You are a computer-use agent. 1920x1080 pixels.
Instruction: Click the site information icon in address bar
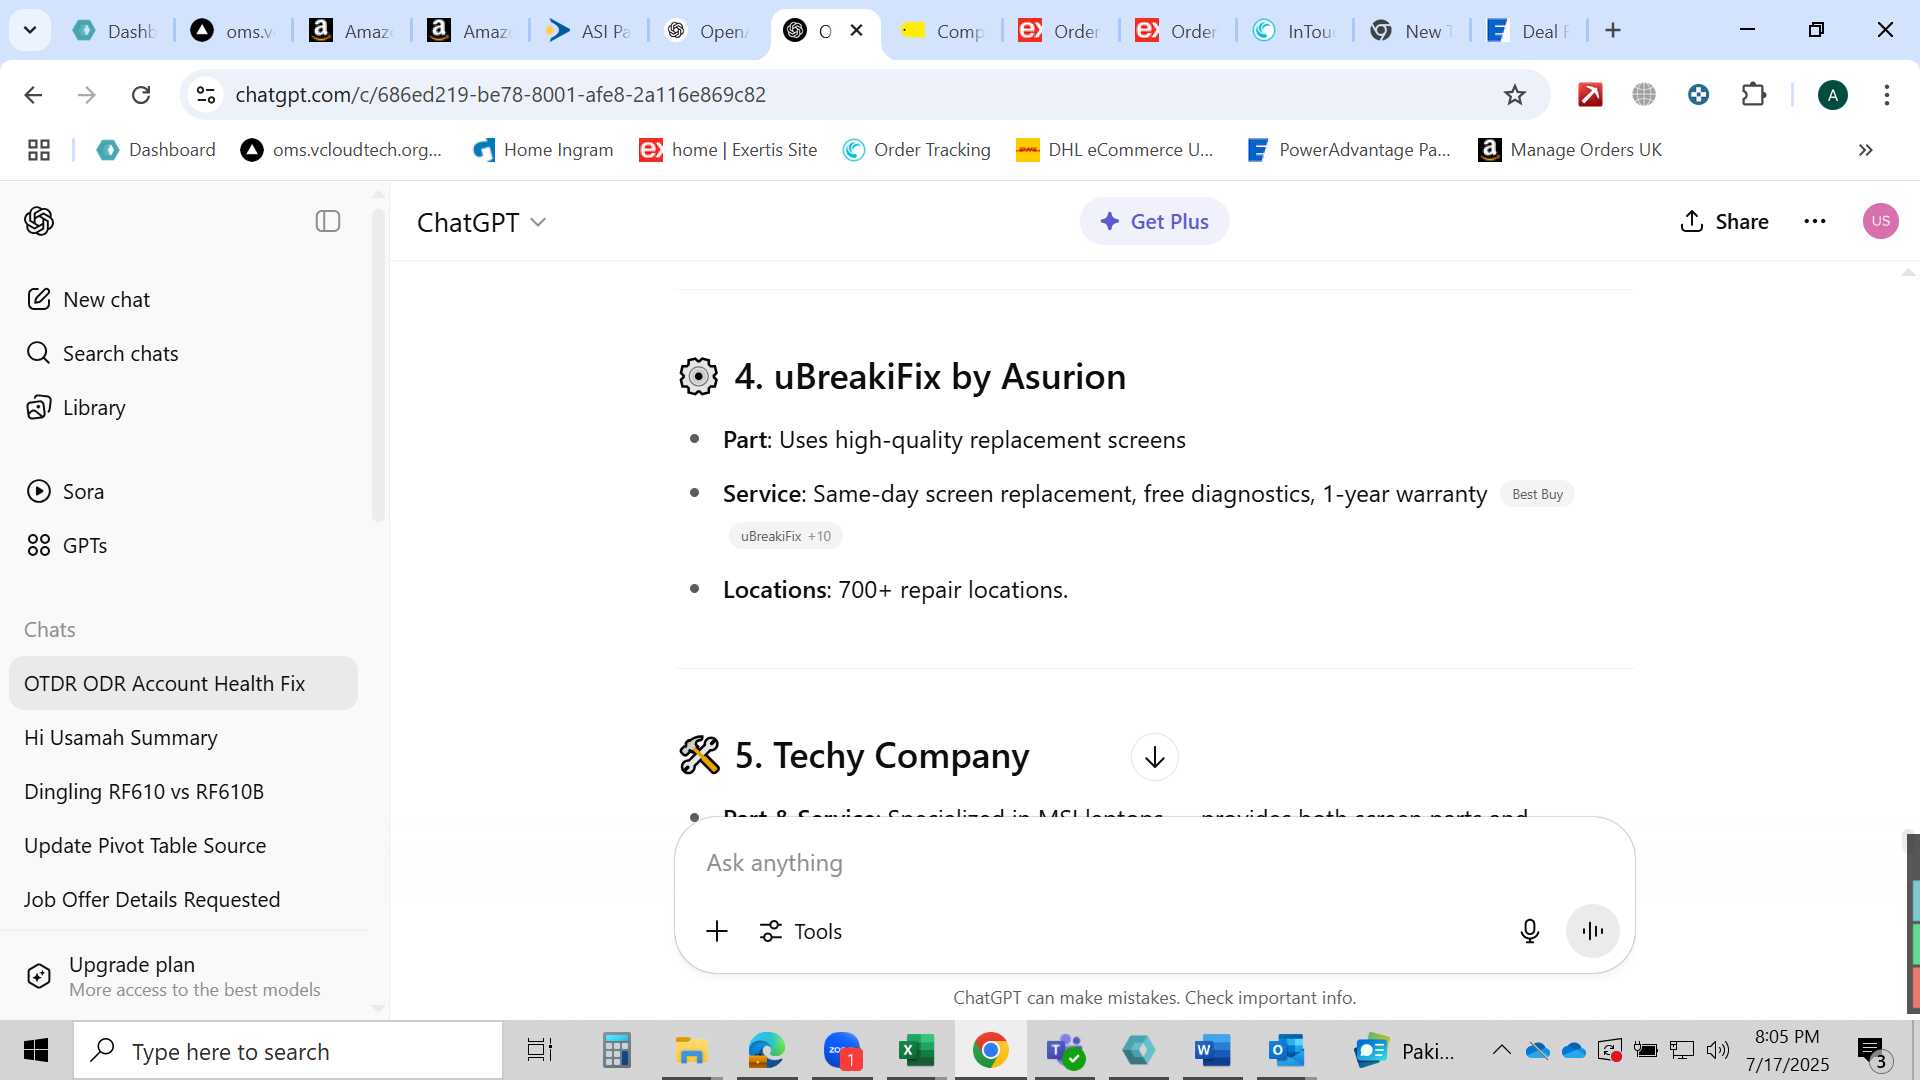pyautogui.click(x=206, y=94)
